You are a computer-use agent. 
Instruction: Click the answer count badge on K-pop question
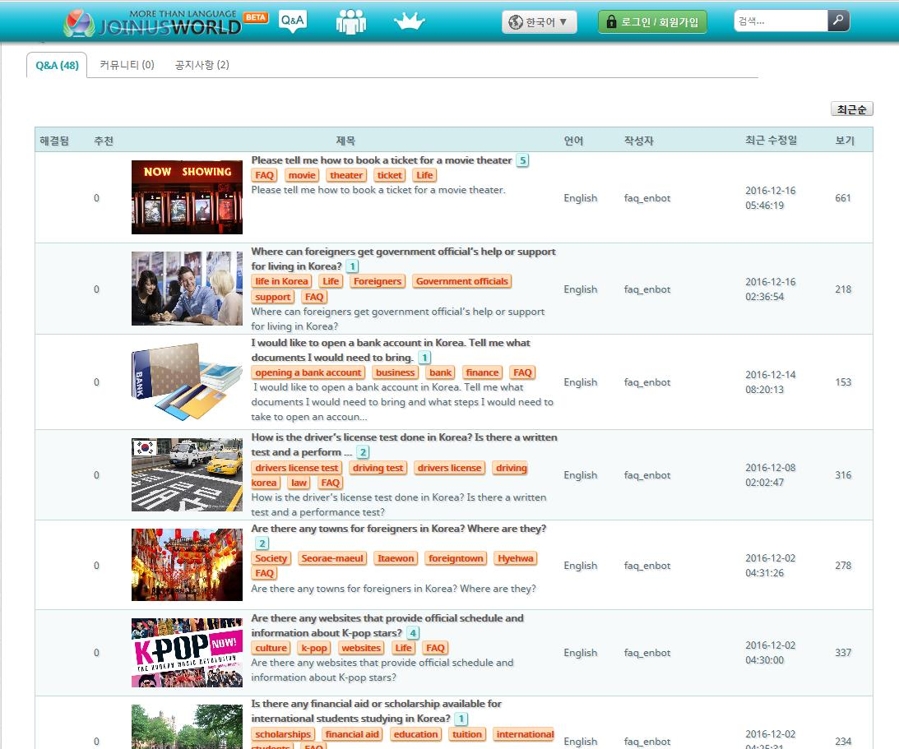[x=413, y=633]
